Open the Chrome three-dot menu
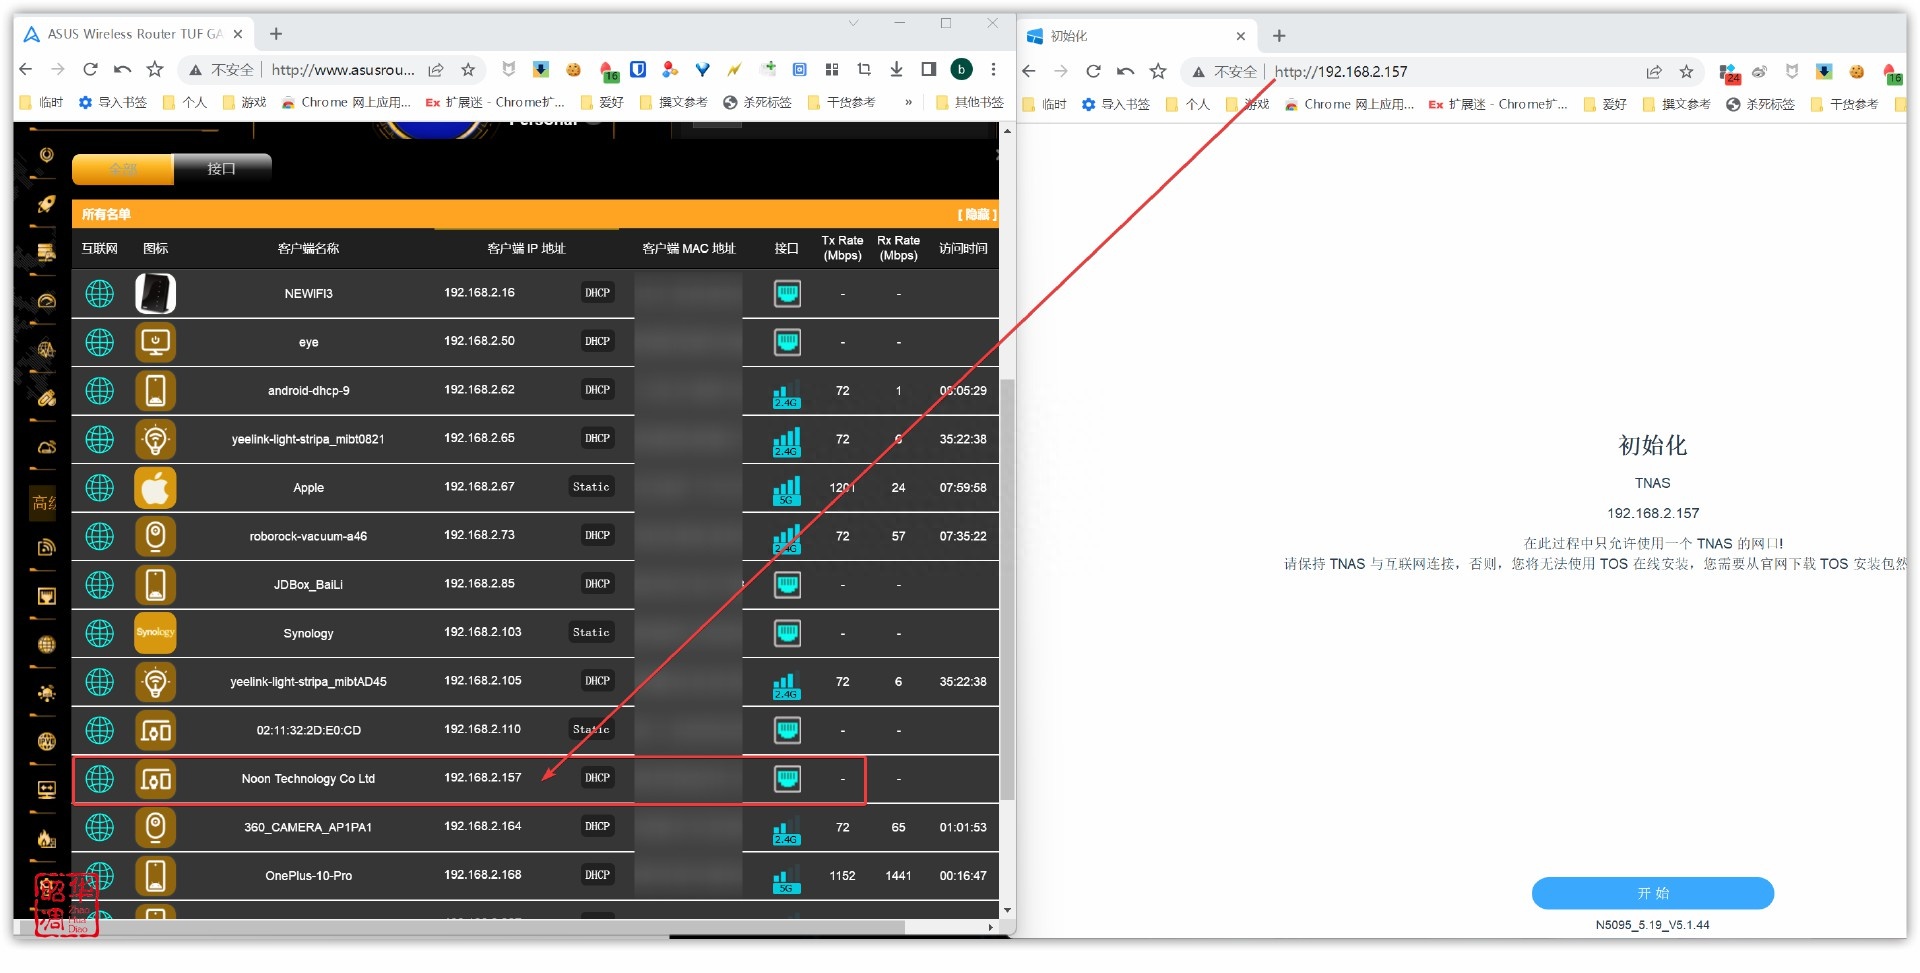1920x973 pixels. tap(993, 69)
